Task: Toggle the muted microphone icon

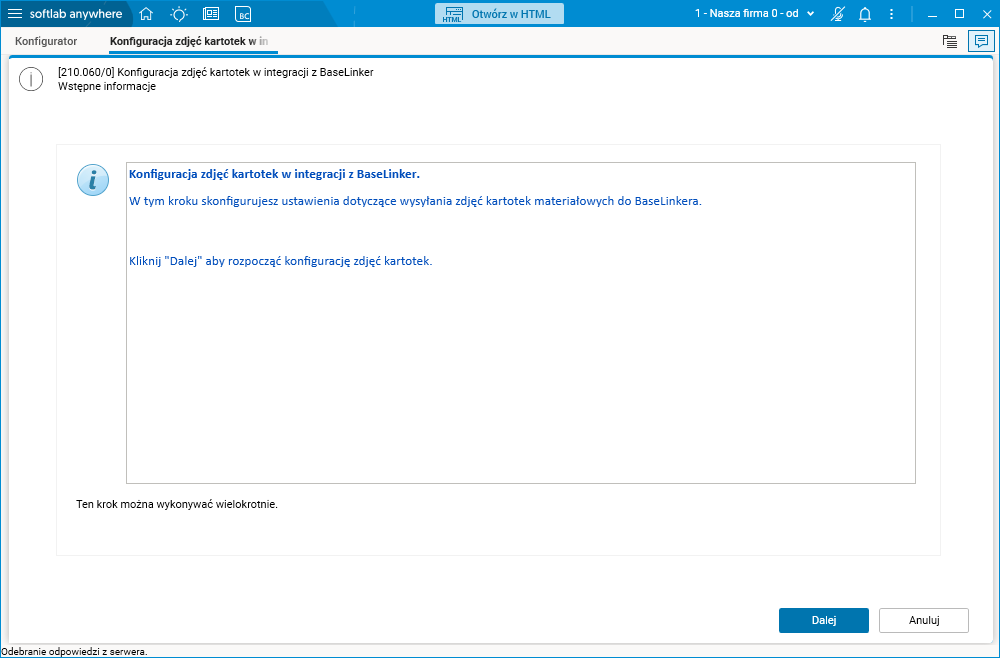Action: click(838, 14)
